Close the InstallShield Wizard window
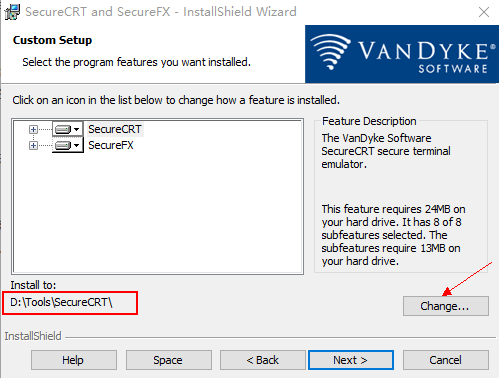Image resolution: width=499 pixels, height=378 pixels. (x=484, y=12)
